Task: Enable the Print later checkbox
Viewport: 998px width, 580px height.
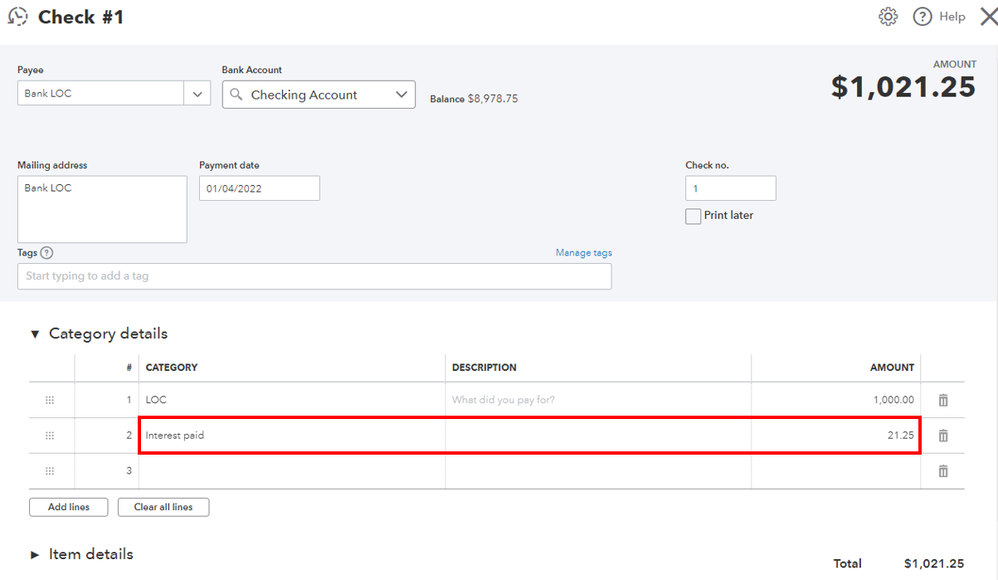Action: (693, 216)
